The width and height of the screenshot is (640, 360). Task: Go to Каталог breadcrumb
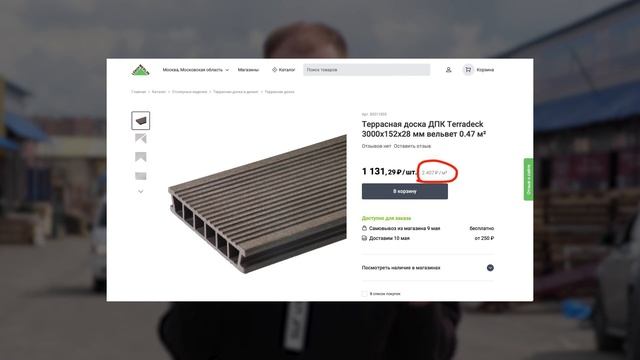click(x=159, y=92)
